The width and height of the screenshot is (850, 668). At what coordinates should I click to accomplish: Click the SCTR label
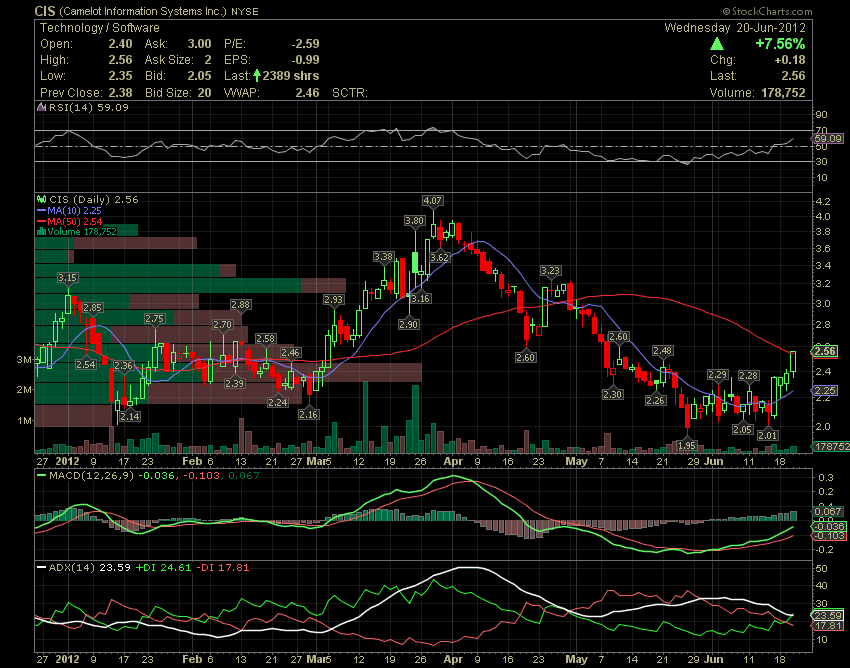point(350,93)
